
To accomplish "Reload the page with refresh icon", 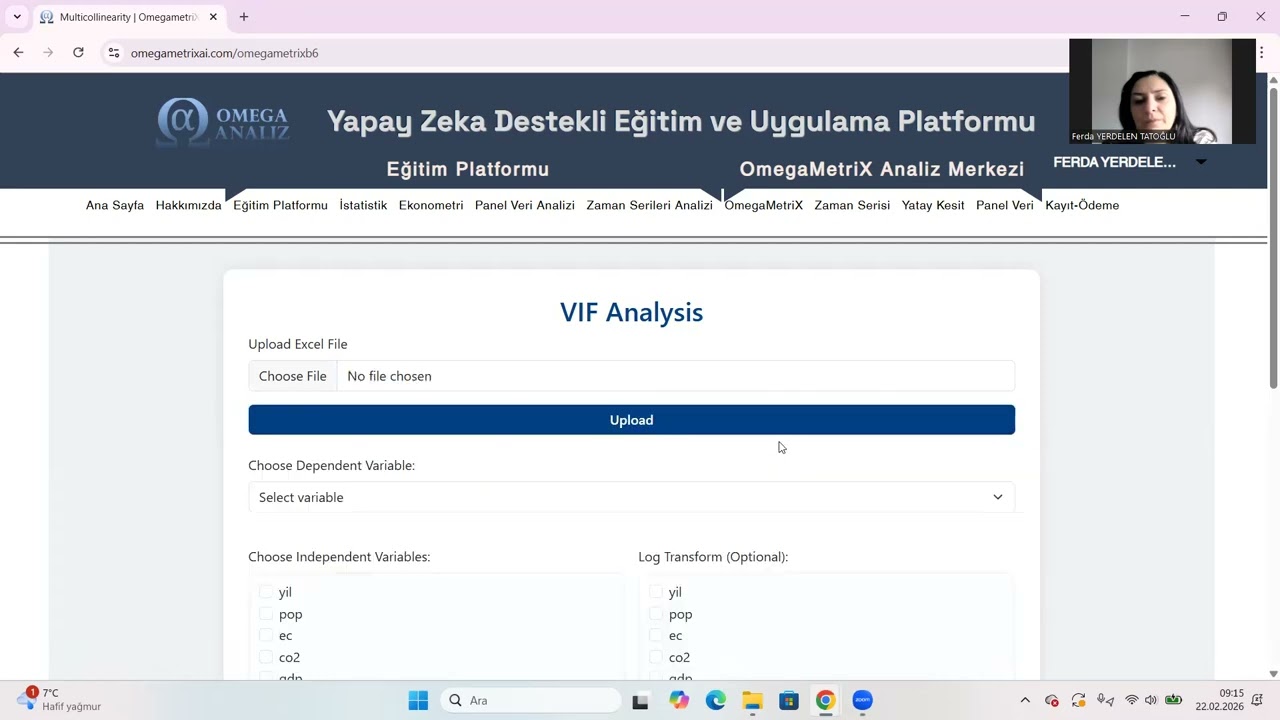I will coord(78,52).
